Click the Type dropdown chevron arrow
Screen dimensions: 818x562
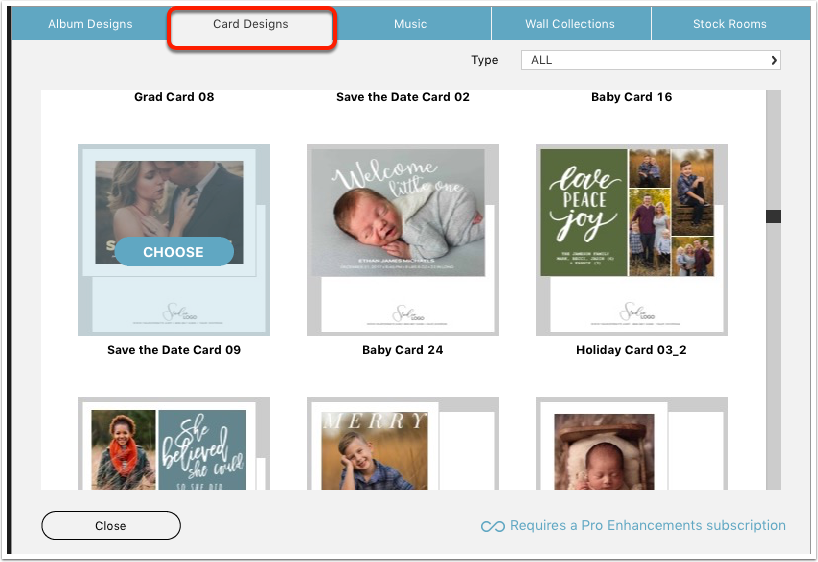point(774,60)
